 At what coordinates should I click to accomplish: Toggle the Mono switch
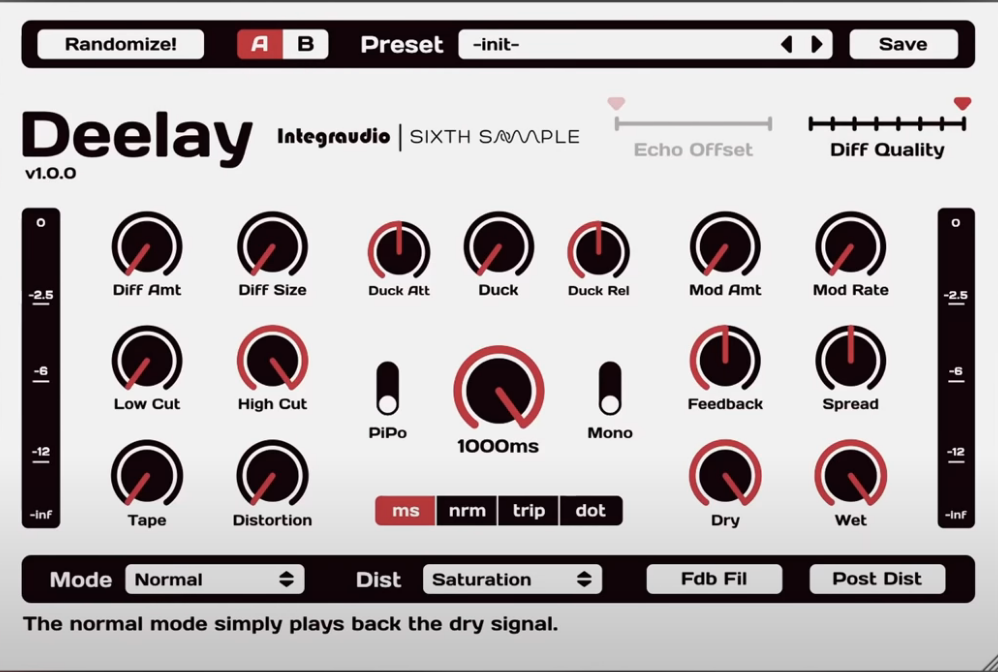[609, 388]
